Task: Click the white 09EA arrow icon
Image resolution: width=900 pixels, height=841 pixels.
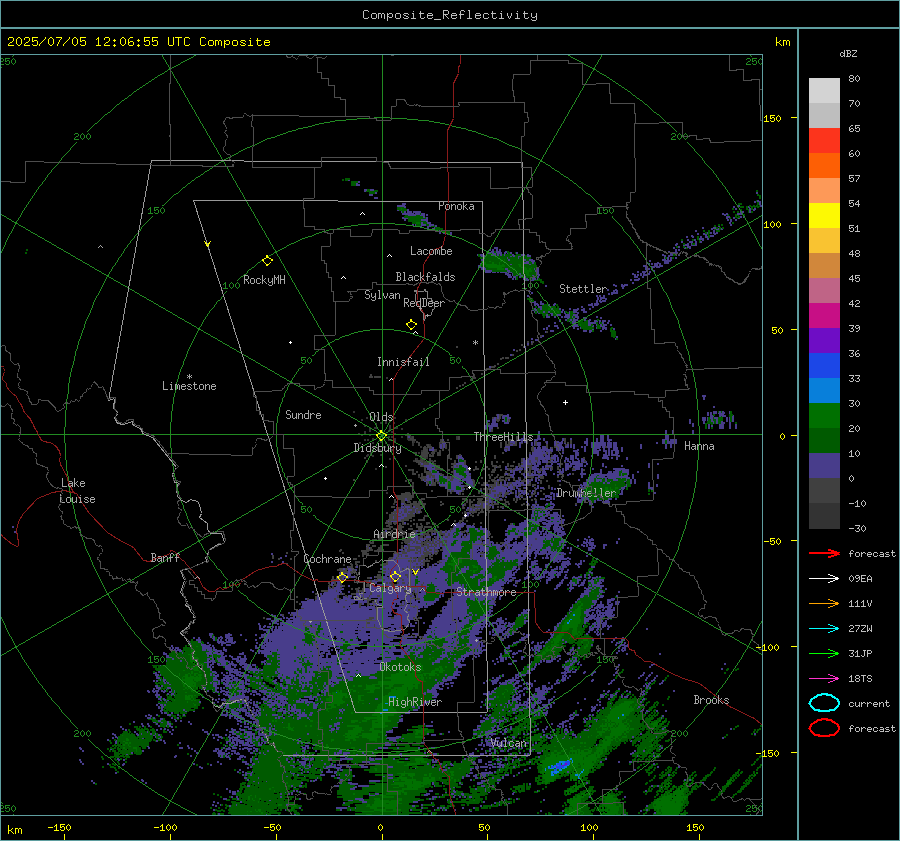Action: (824, 579)
